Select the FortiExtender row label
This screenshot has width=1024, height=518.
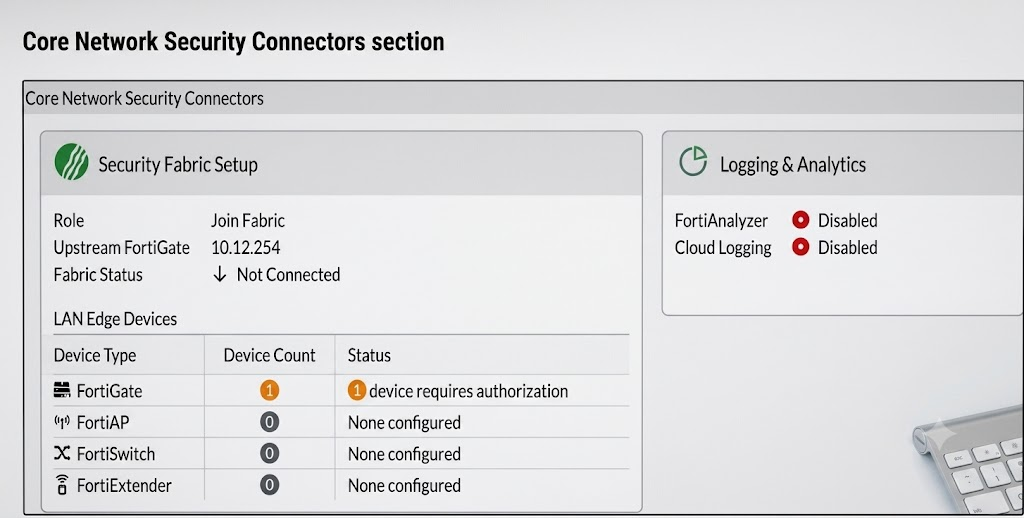(124, 485)
